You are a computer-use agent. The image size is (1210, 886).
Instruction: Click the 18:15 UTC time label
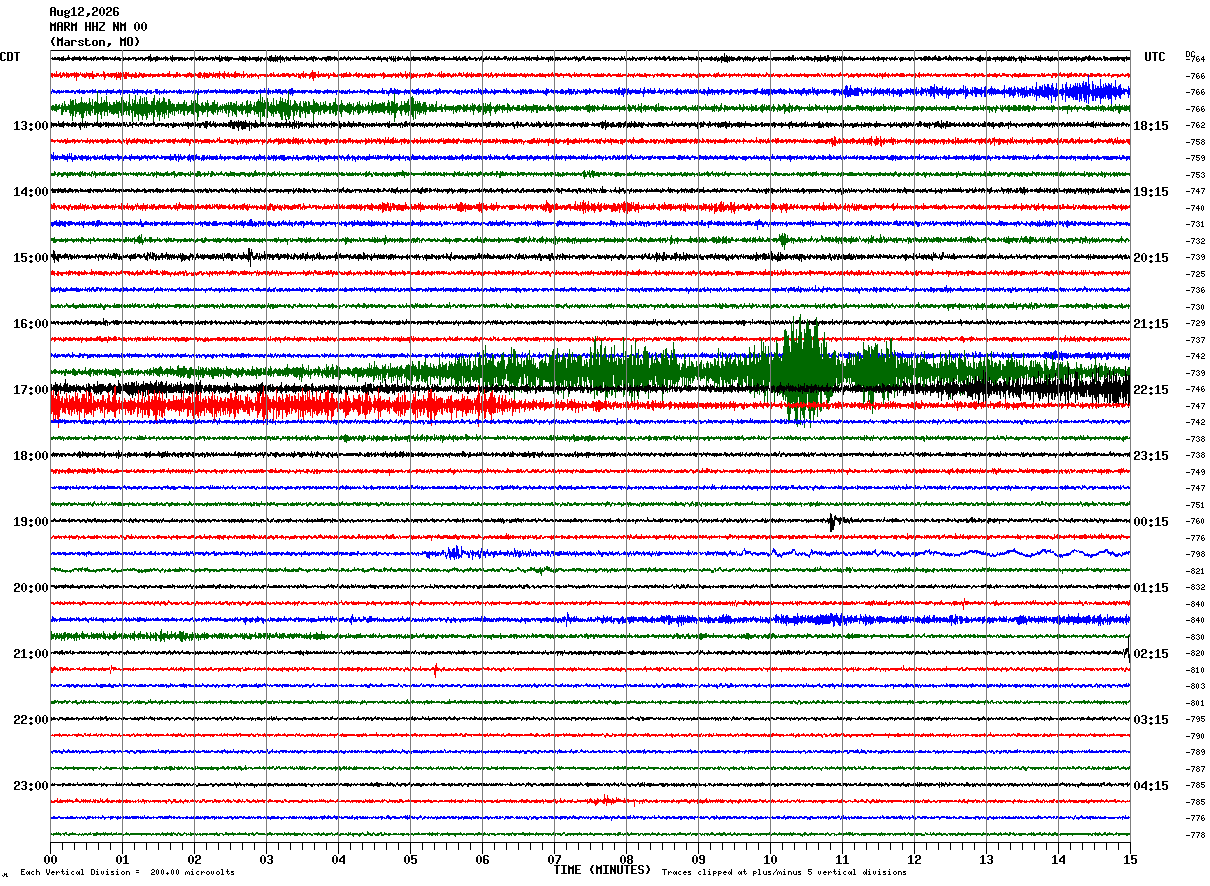(1151, 126)
